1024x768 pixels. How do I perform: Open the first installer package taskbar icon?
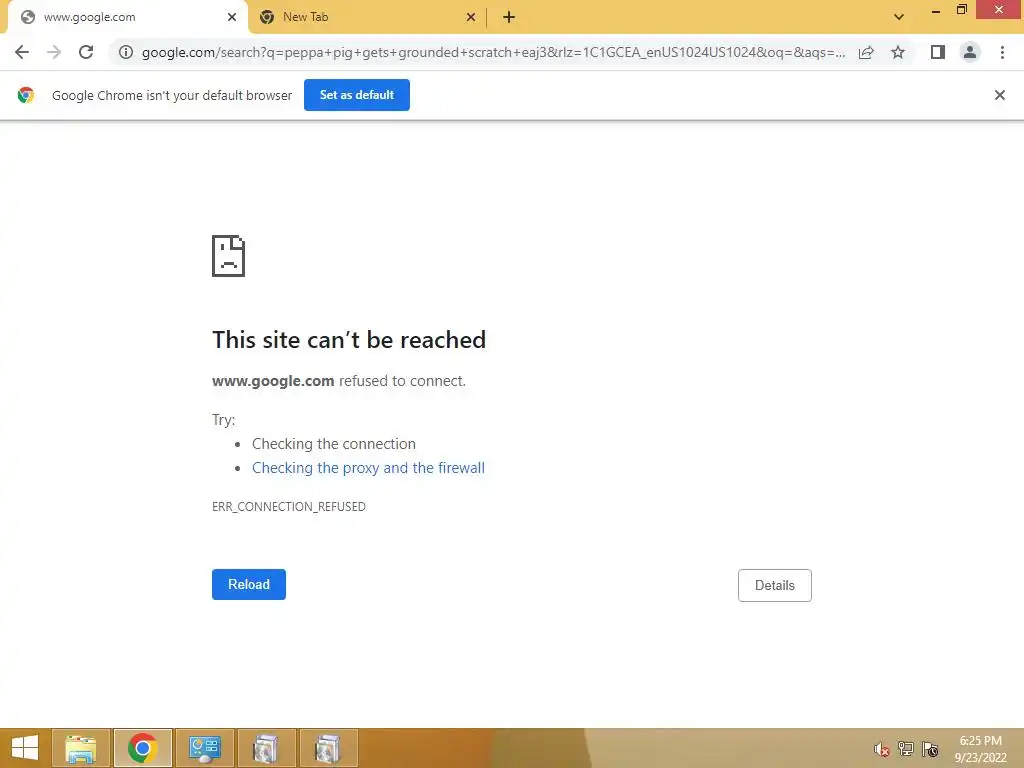click(x=266, y=748)
